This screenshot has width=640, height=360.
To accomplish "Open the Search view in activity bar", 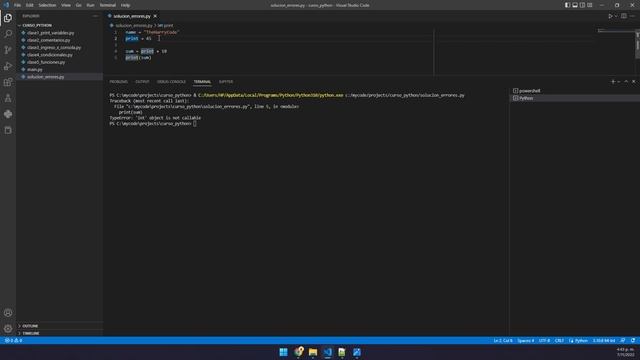I will coord(8,33).
